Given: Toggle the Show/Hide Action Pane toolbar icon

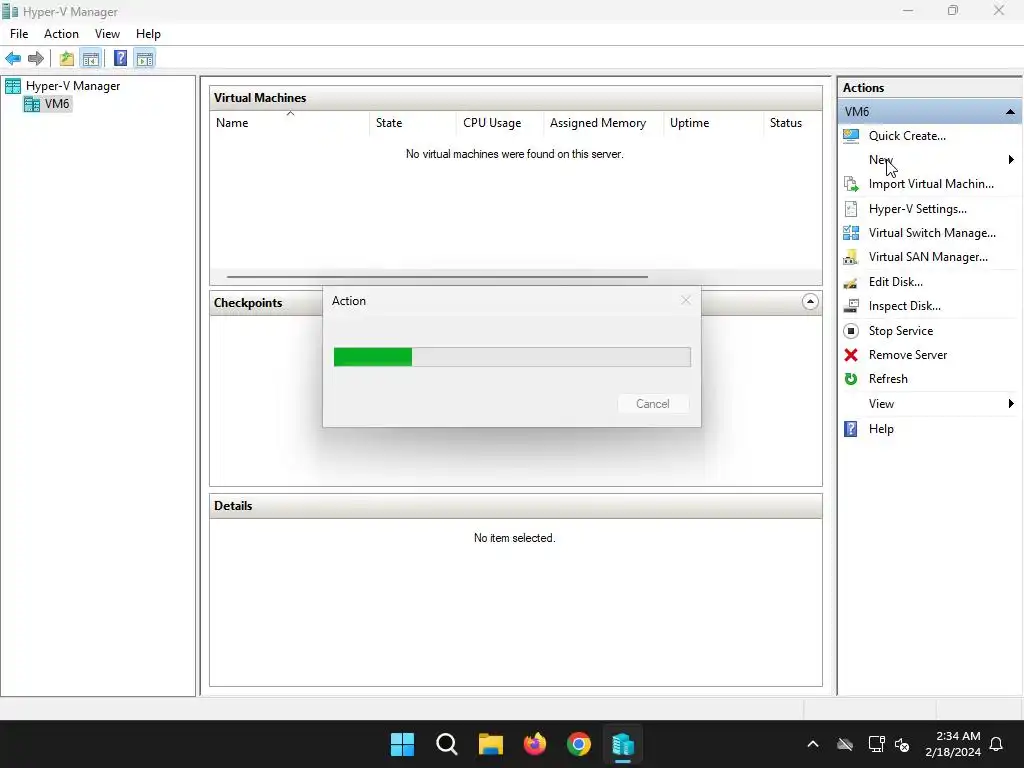Looking at the screenshot, I should [144, 59].
